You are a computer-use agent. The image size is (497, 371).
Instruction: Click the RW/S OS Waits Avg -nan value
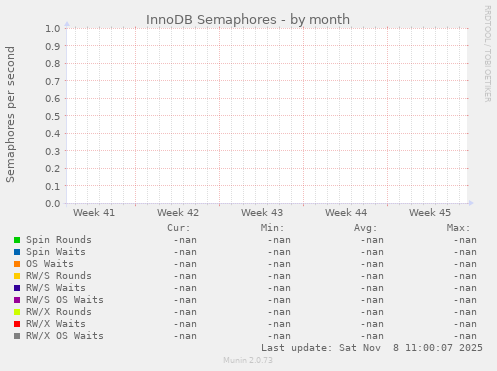pyautogui.click(x=372, y=300)
